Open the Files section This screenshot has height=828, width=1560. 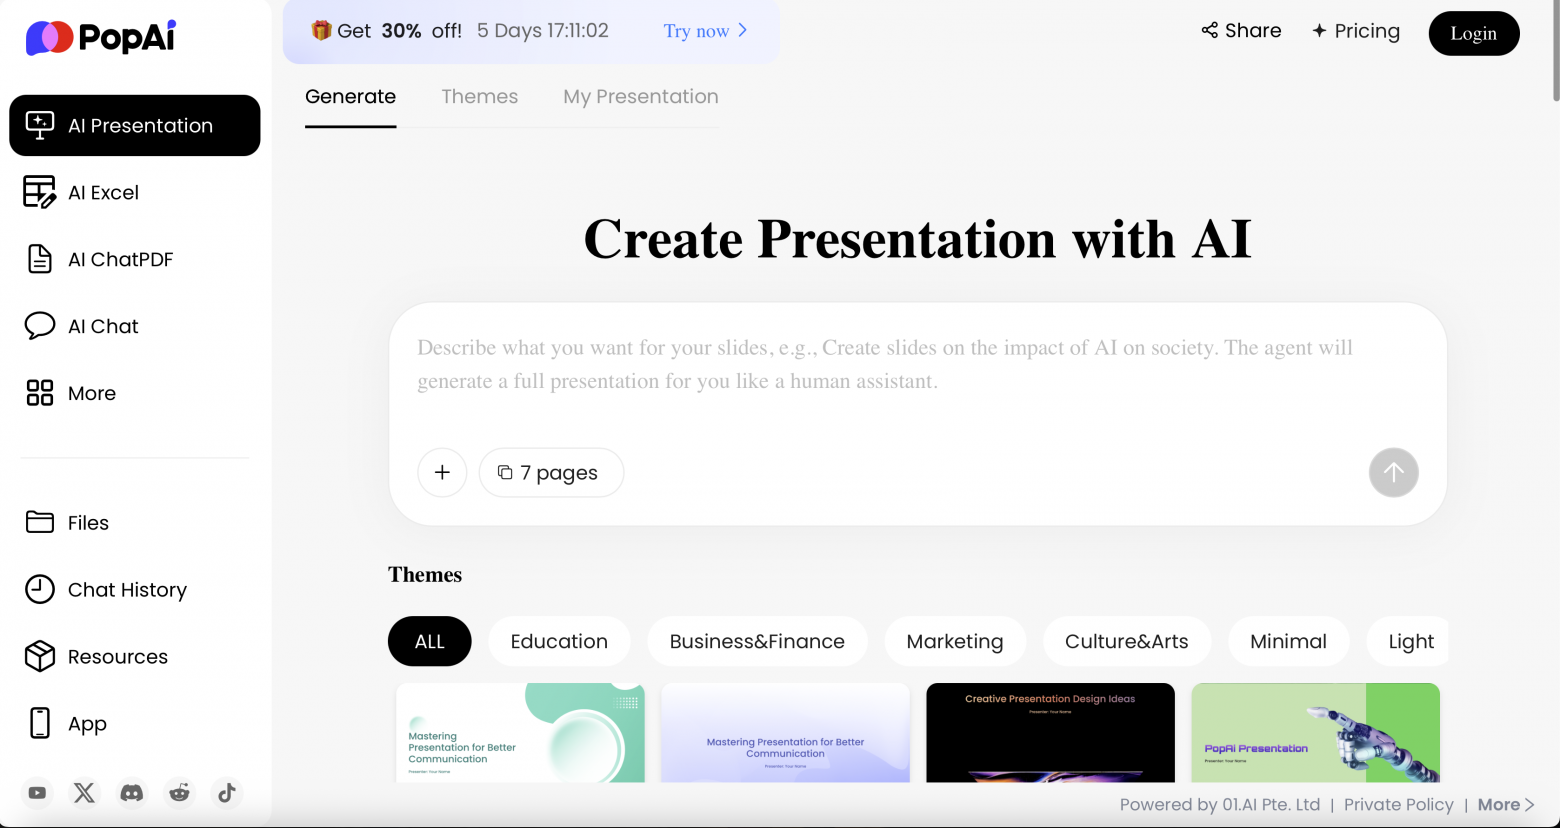(x=88, y=523)
